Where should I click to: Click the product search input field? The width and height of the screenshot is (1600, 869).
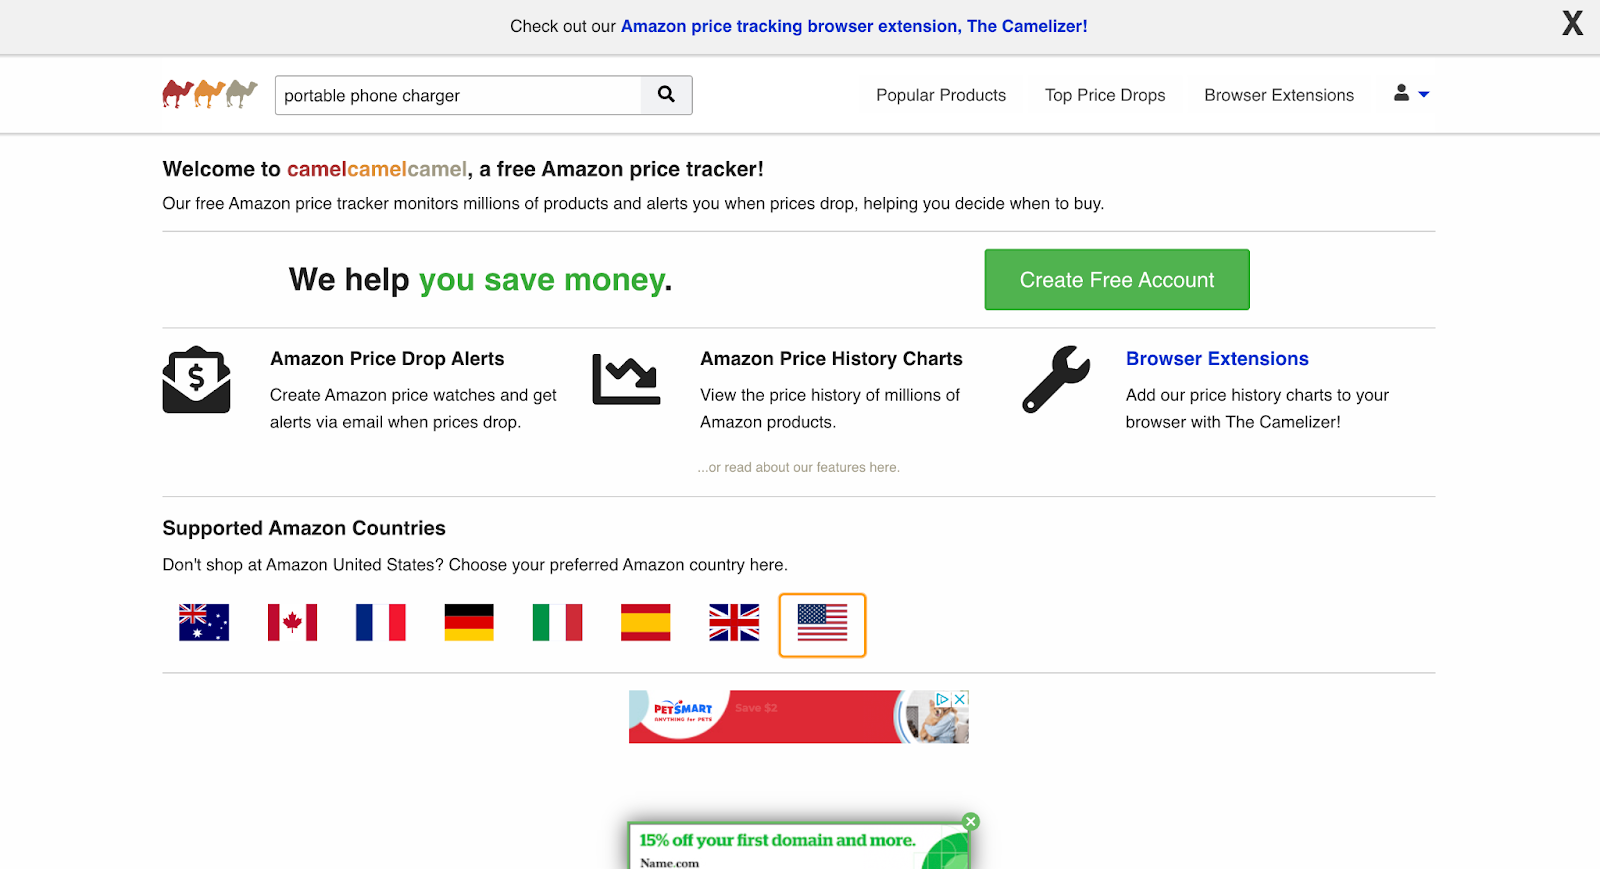[458, 95]
